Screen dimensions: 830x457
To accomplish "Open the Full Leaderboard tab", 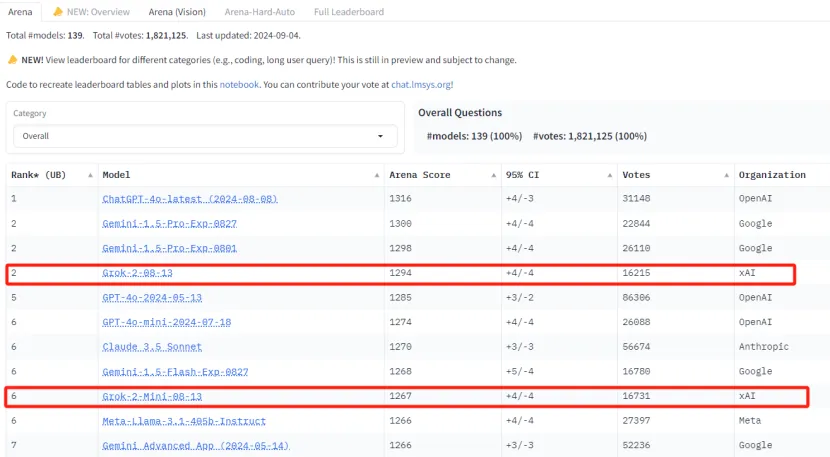I will (x=350, y=12).
